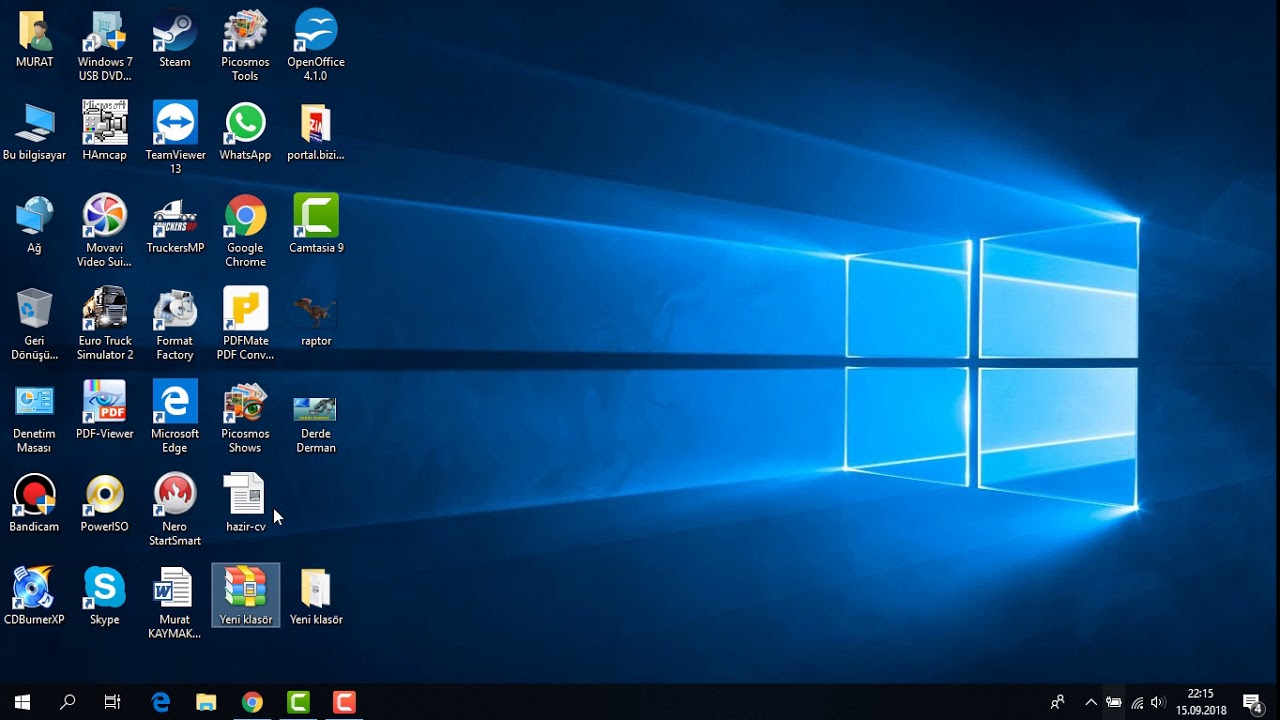The height and width of the screenshot is (720, 1280).
Task: Select the Bandicam shortcut
Action: [x=34, y=504]
